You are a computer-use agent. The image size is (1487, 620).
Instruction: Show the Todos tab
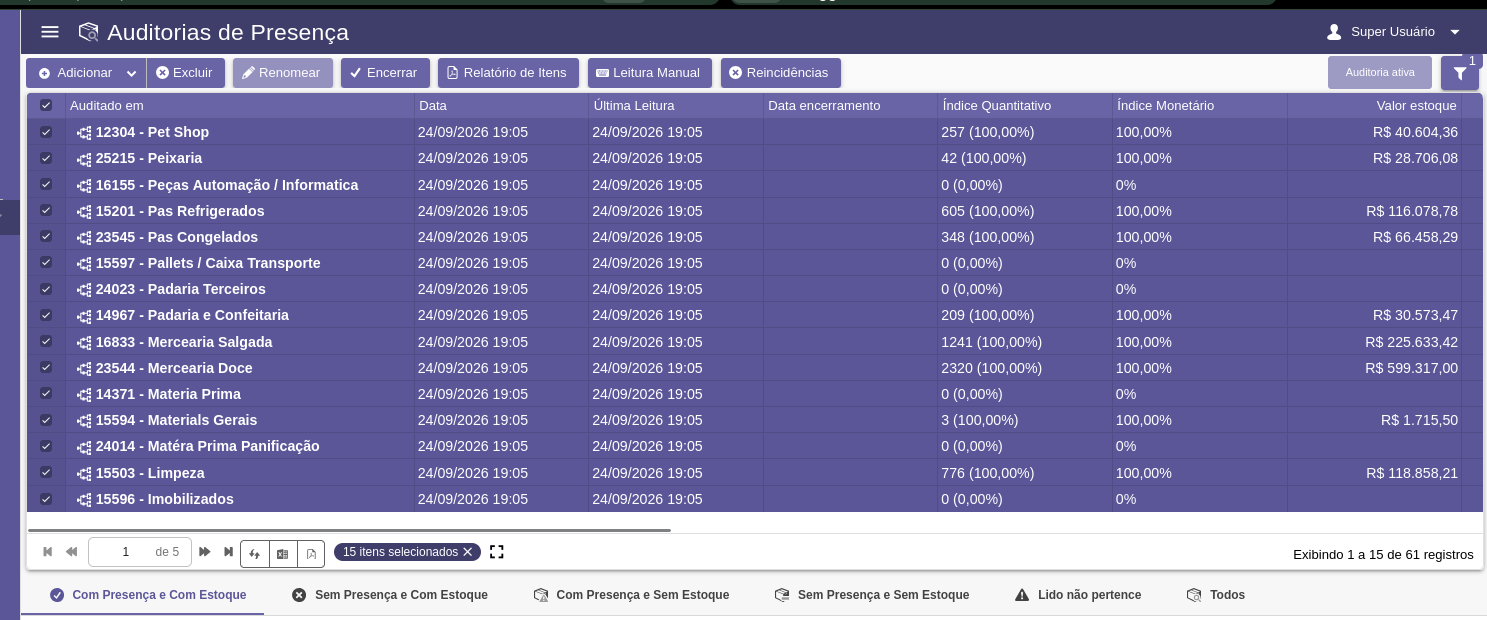(x=1216, y=595)
